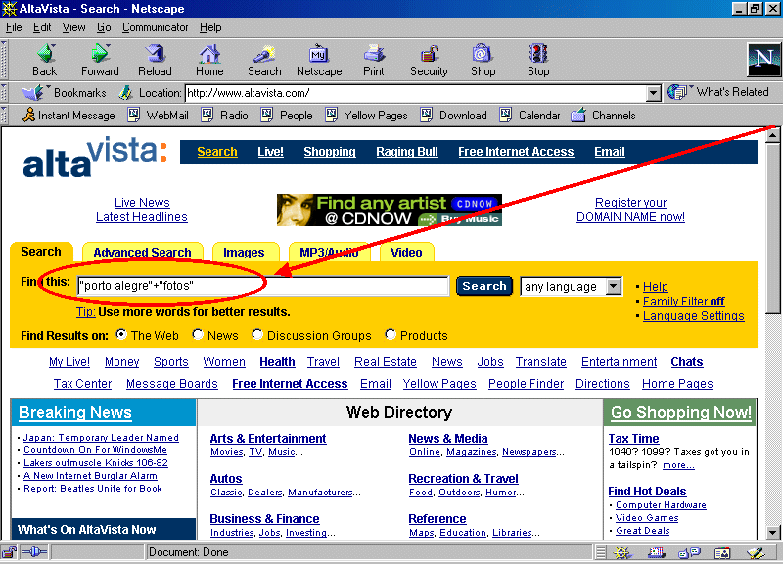Click the Find this search text field
The width and height of the screenshot is (783, 564).
pyautogui.click(x=263, y=286)
